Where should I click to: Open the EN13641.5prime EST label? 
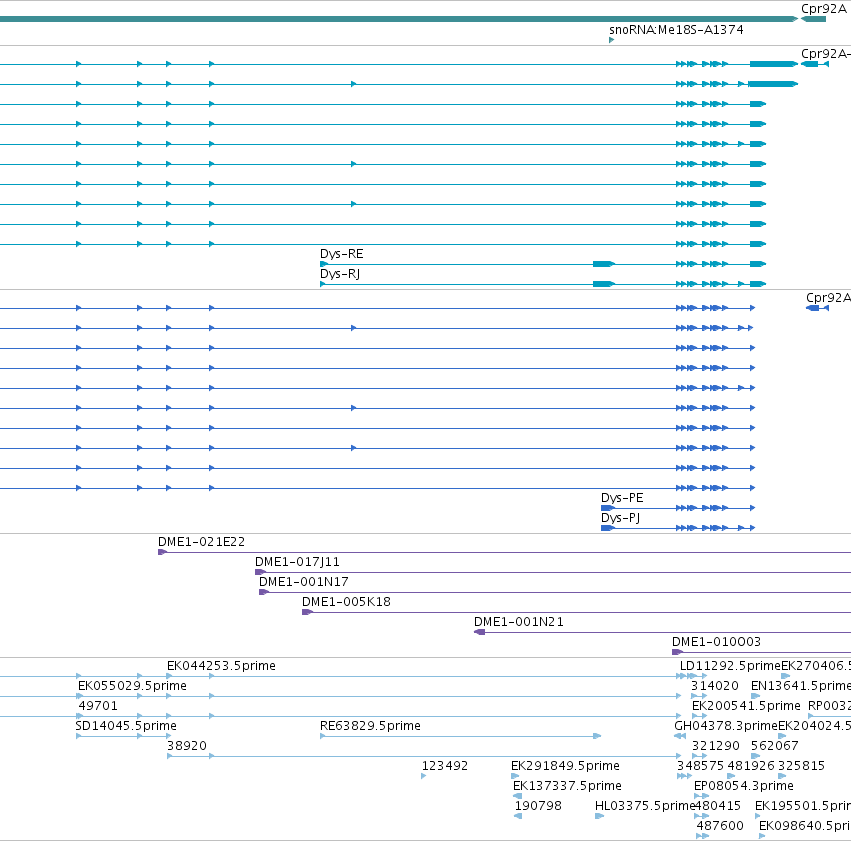click(x=801, y=686)
